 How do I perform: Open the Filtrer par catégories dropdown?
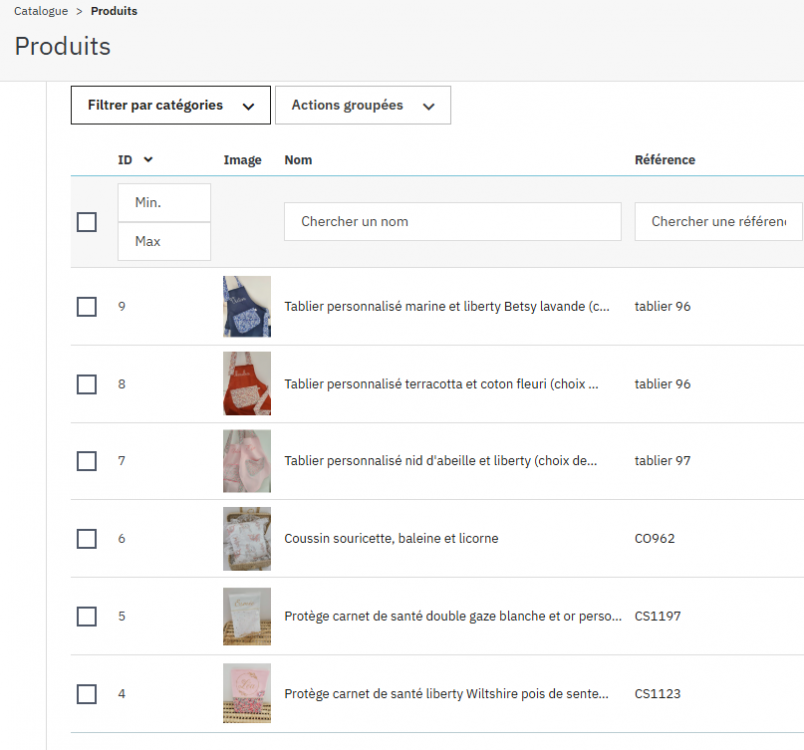tap(170, 105)
